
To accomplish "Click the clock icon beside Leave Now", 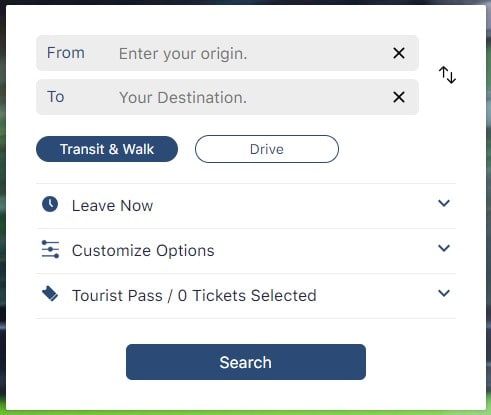I will tap(50, 204).
